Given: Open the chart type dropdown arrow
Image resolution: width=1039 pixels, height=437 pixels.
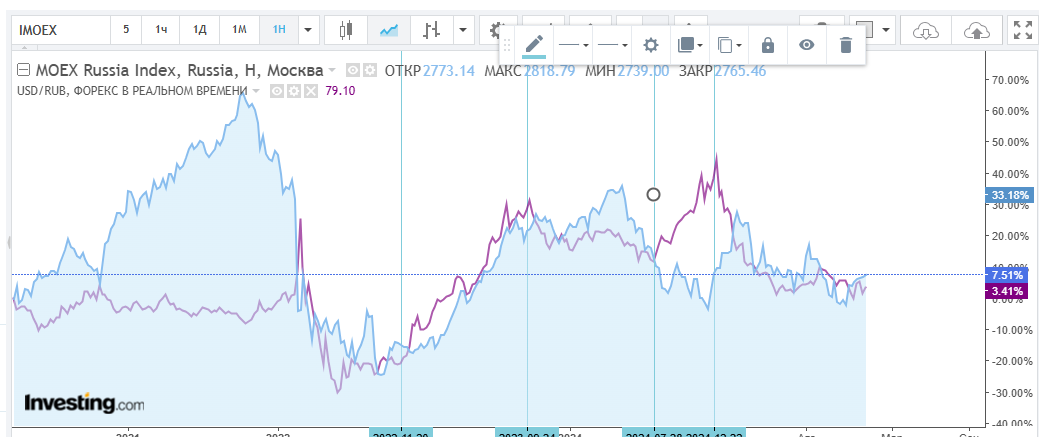Looking at the screenshot, I should pos(463,29).
